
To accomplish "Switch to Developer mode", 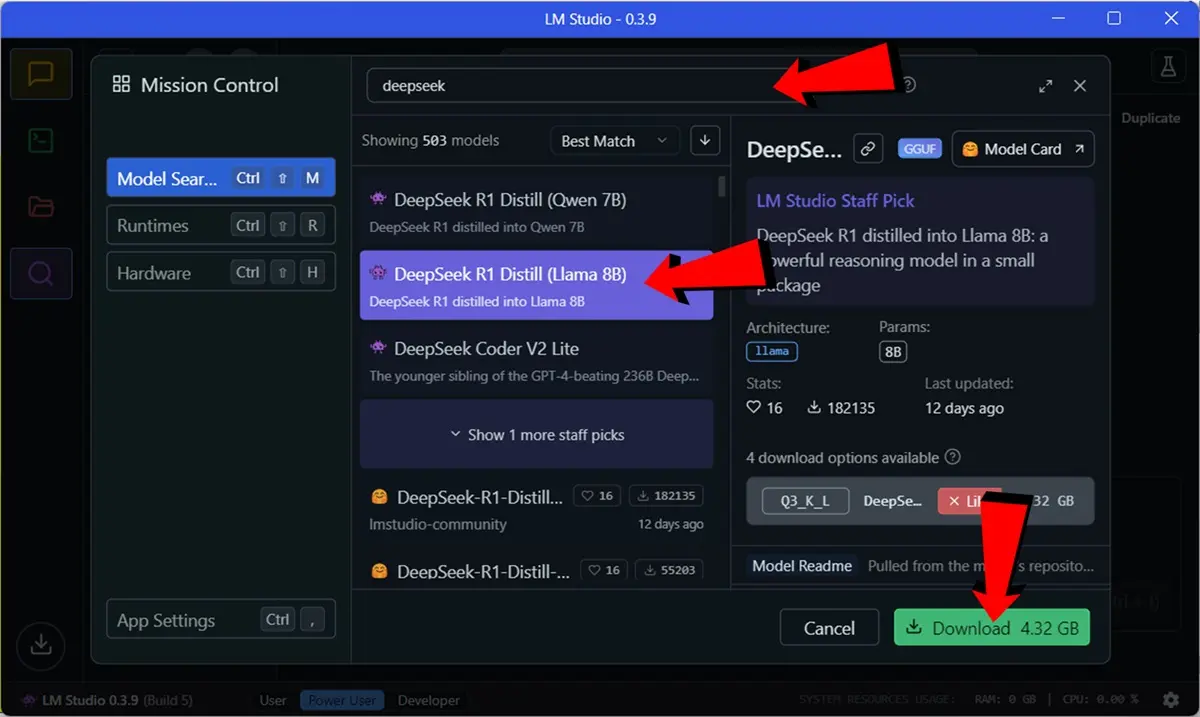I will click(429, 700).
